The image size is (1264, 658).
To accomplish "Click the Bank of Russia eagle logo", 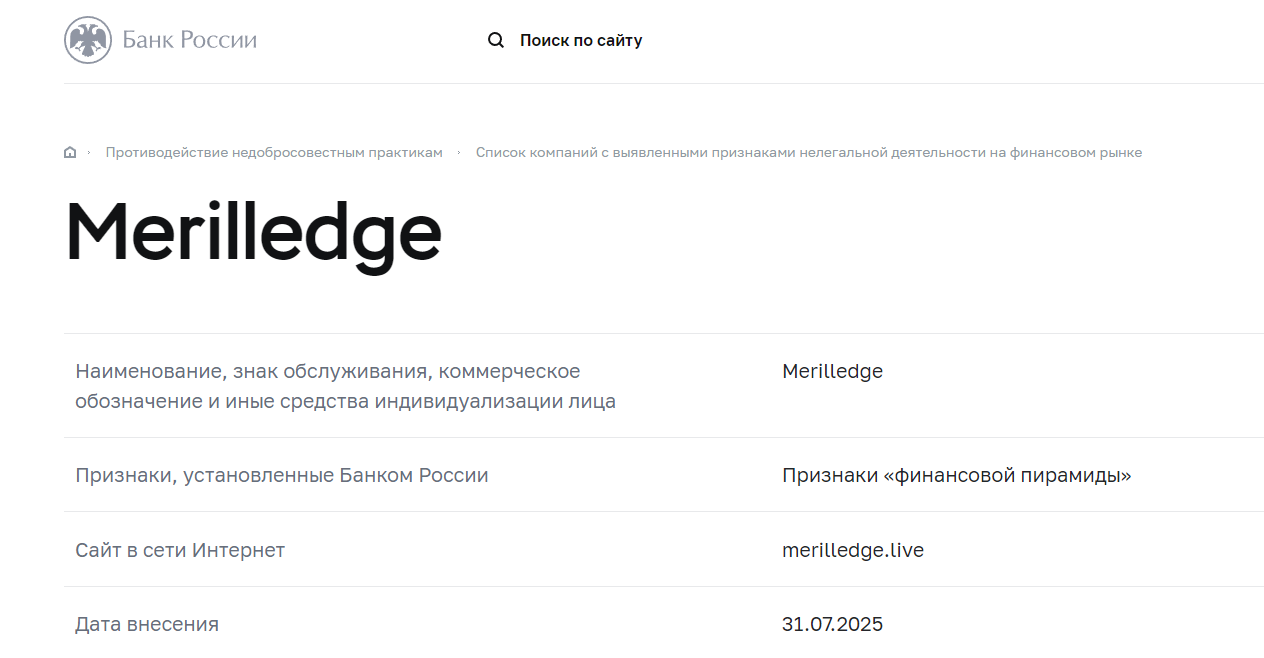I will [88, 40].
